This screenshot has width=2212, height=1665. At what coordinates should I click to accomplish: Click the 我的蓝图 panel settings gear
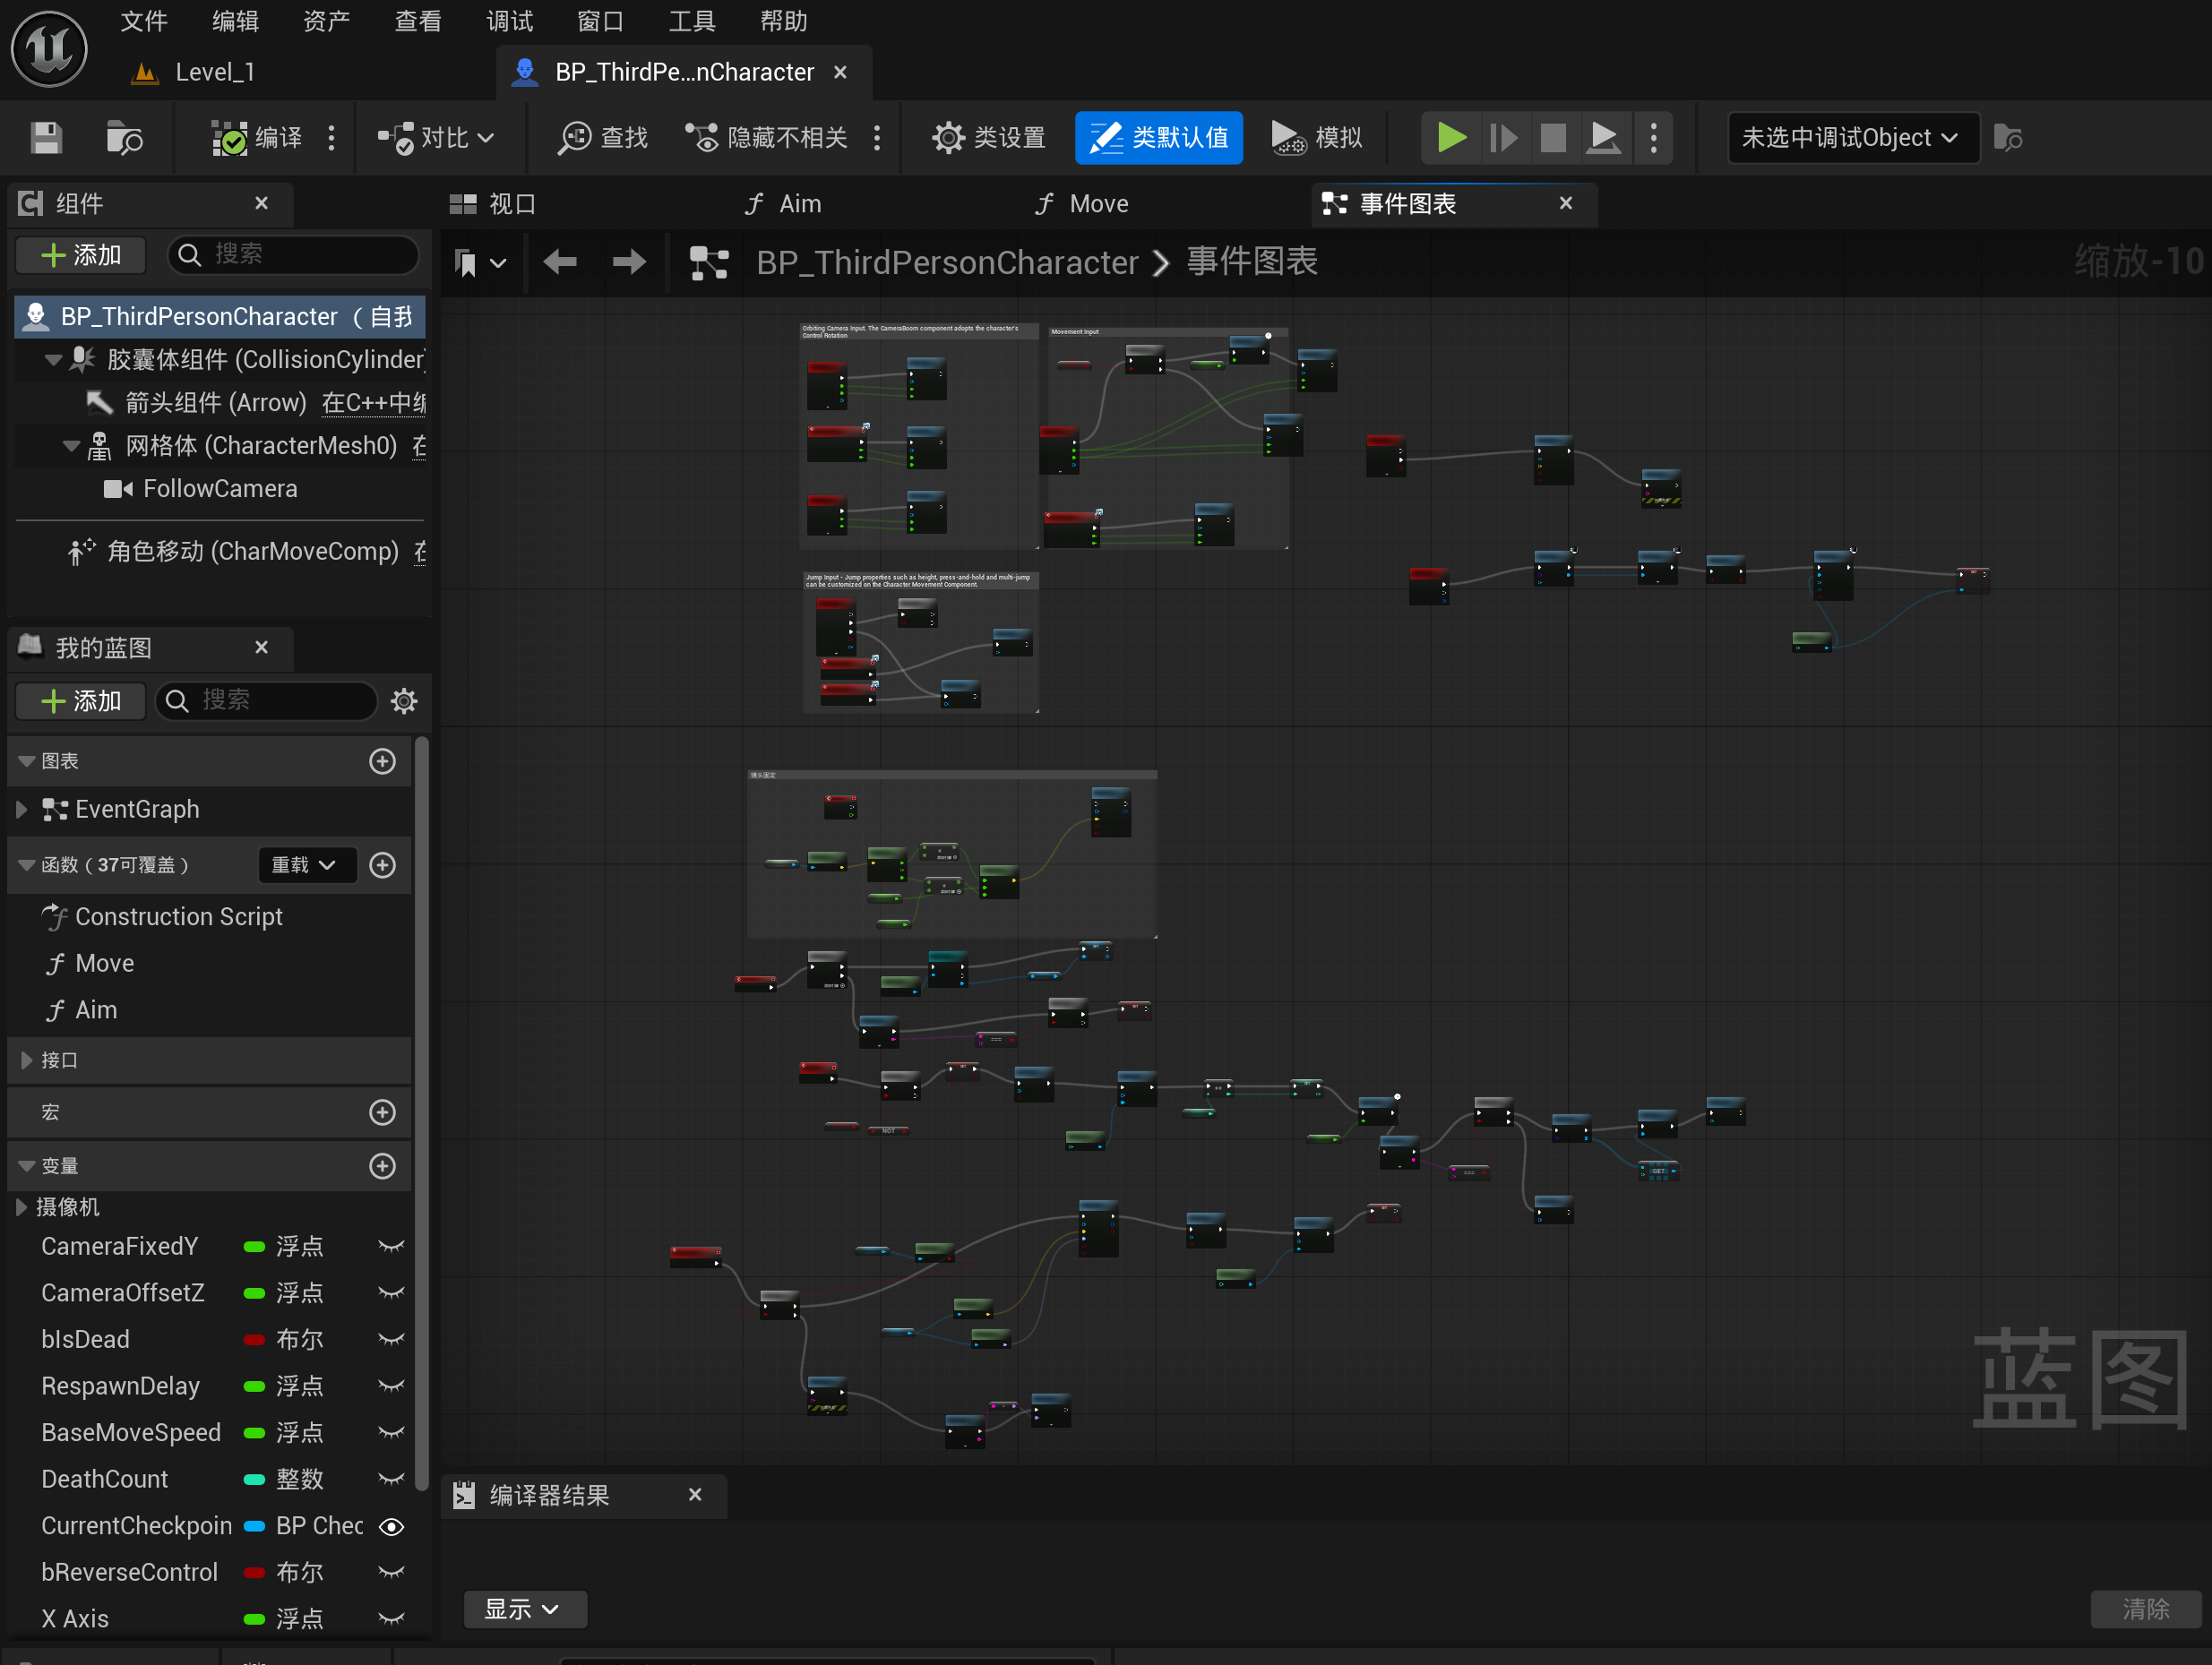(404, 701)
